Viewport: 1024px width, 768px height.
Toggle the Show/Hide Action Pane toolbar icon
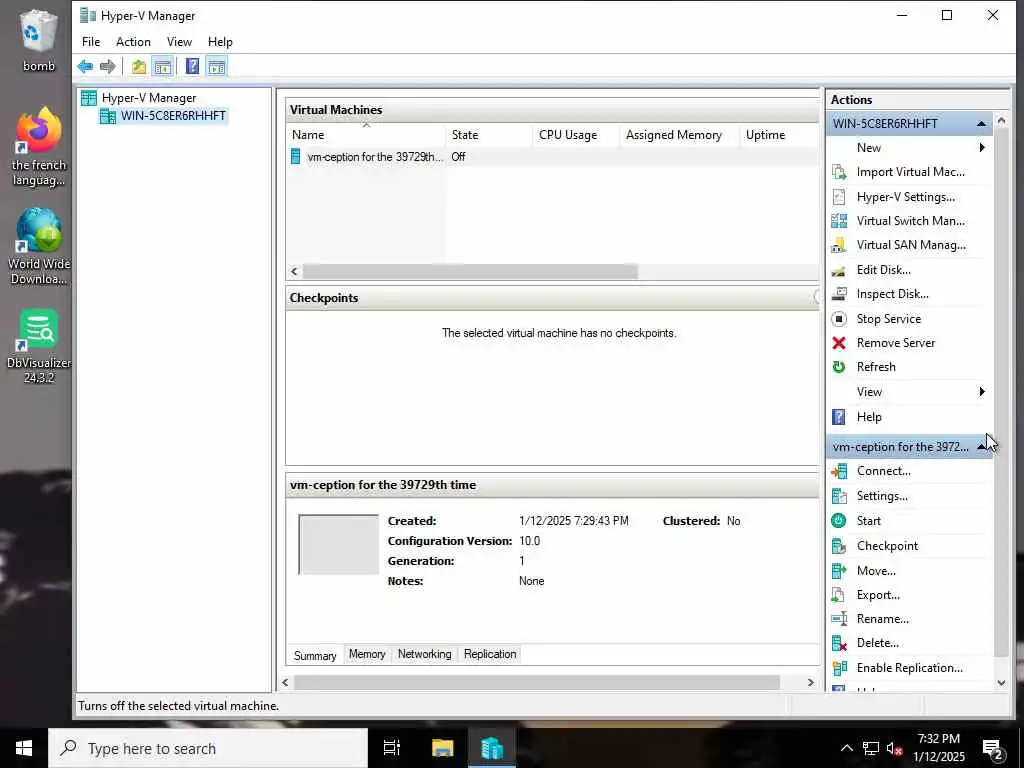tap(216, 67)
